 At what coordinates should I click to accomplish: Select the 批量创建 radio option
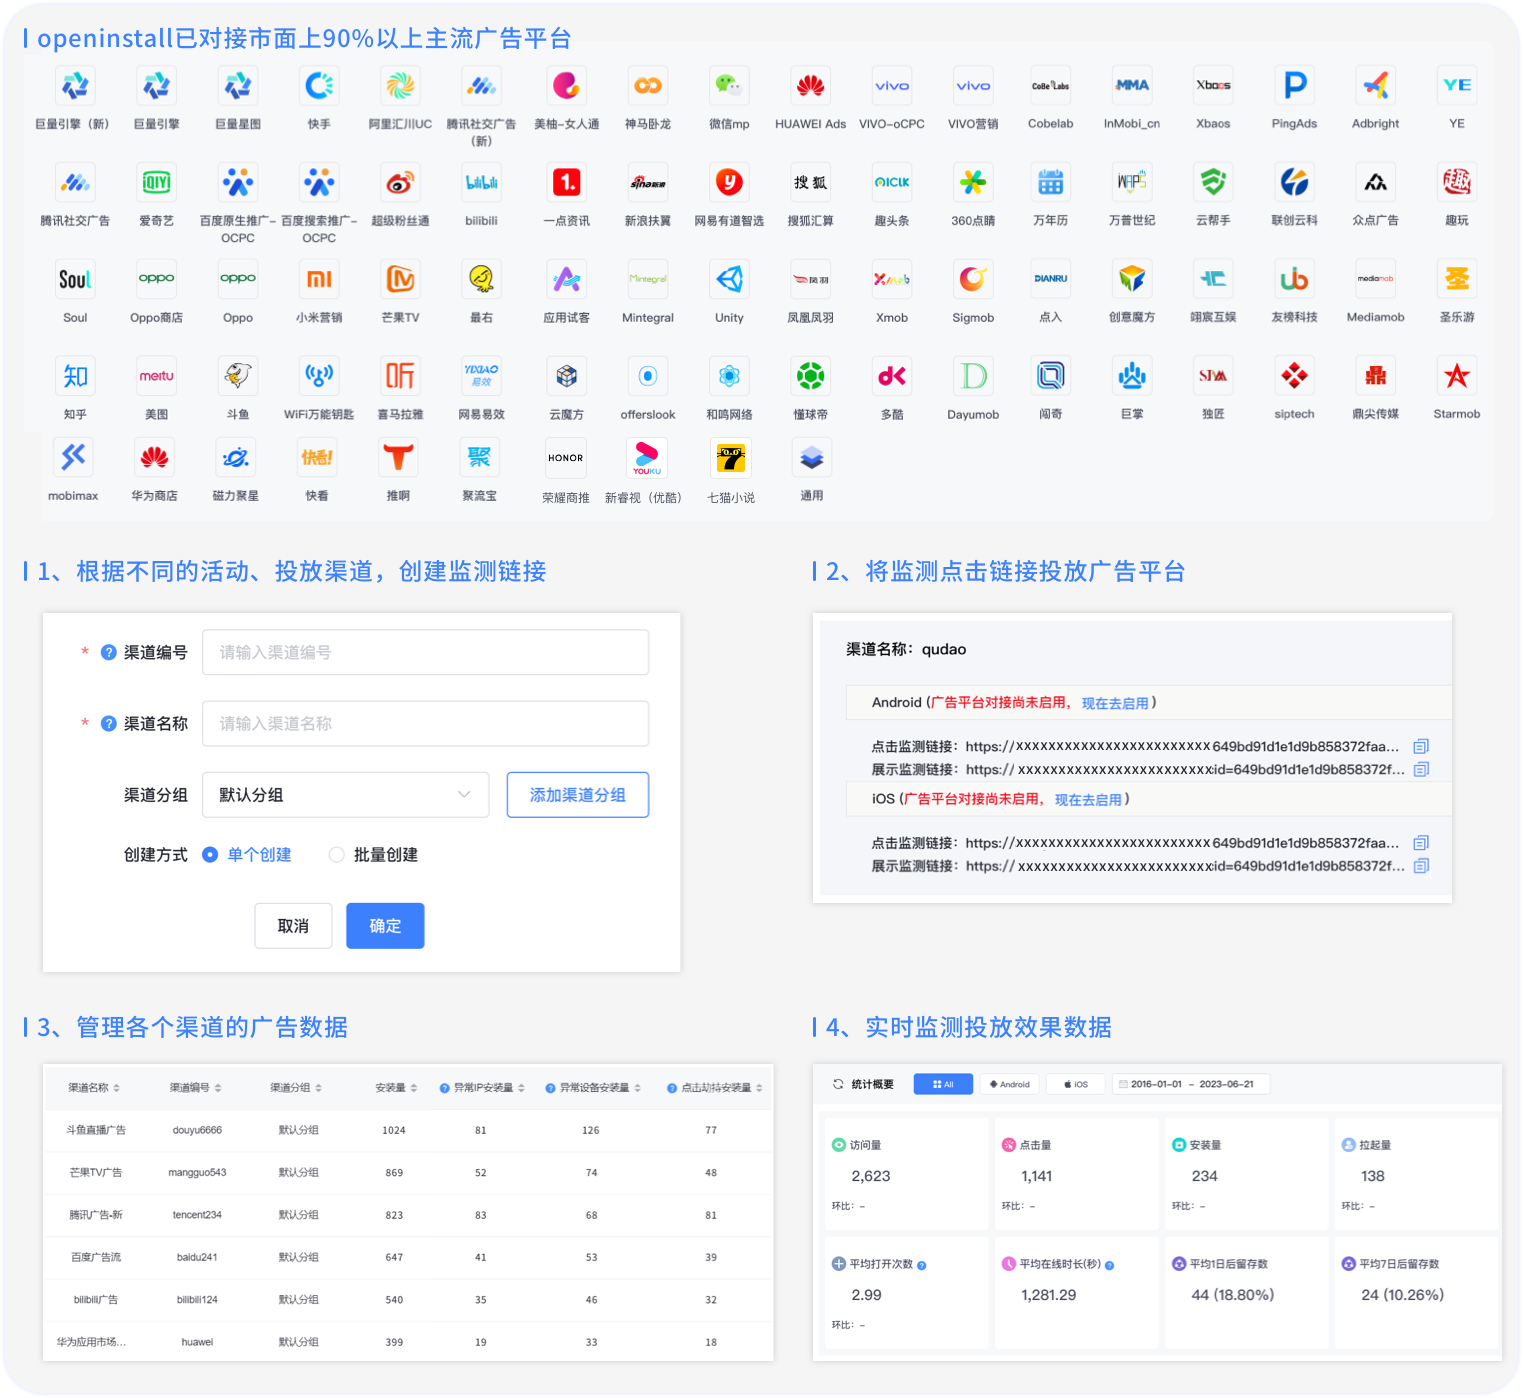tap(336, 854)
